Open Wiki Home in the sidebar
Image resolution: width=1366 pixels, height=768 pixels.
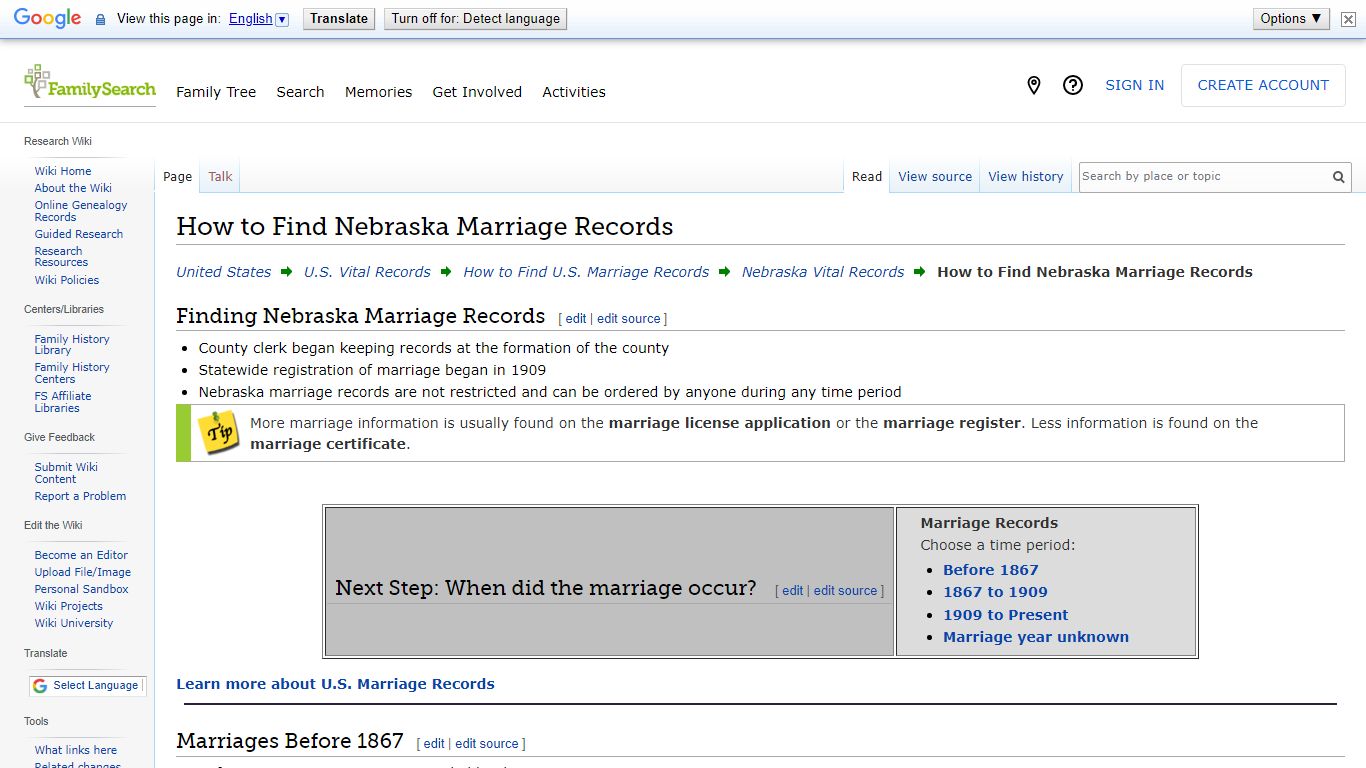pyautogui.click(x=63, y=171)
